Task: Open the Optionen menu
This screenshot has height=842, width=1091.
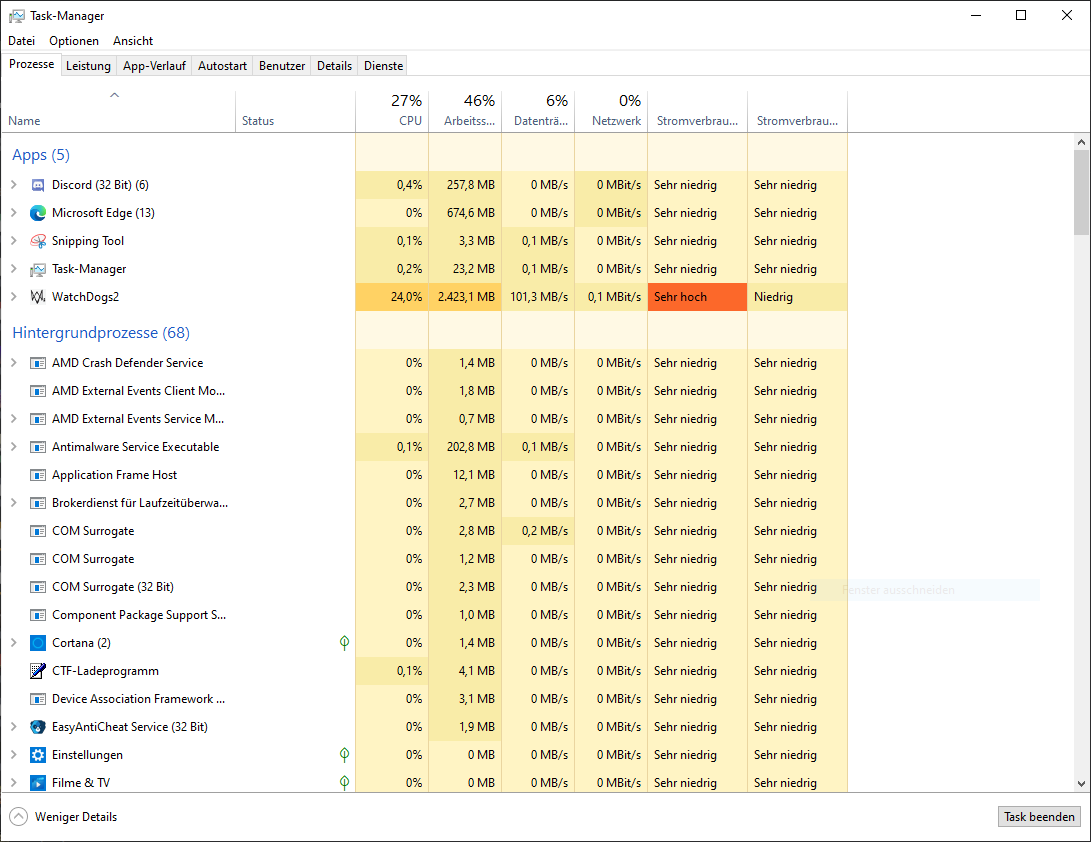Action: click(x=74, y=41)
